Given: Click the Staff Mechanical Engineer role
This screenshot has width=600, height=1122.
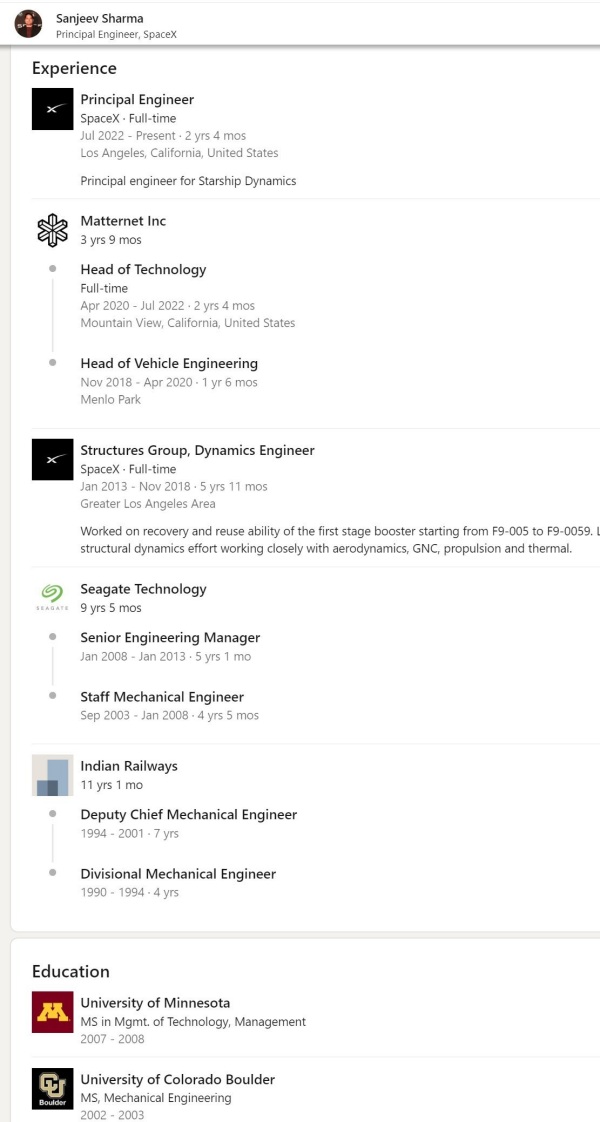Looking at the screenshot, I should [162, 697].
